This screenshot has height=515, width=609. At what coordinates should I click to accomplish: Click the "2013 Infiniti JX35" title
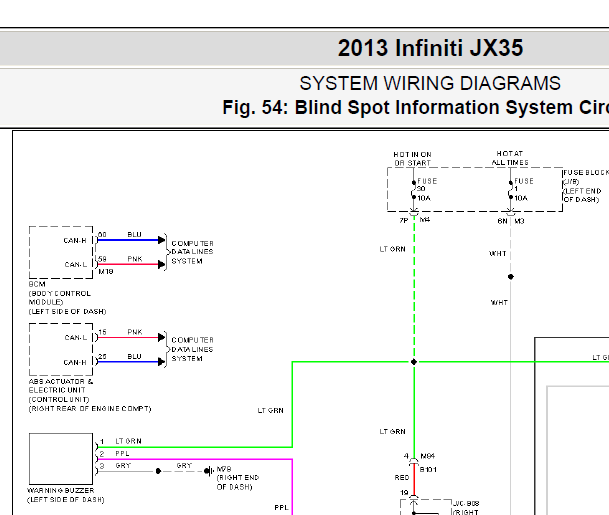click(x=430, y=48)
